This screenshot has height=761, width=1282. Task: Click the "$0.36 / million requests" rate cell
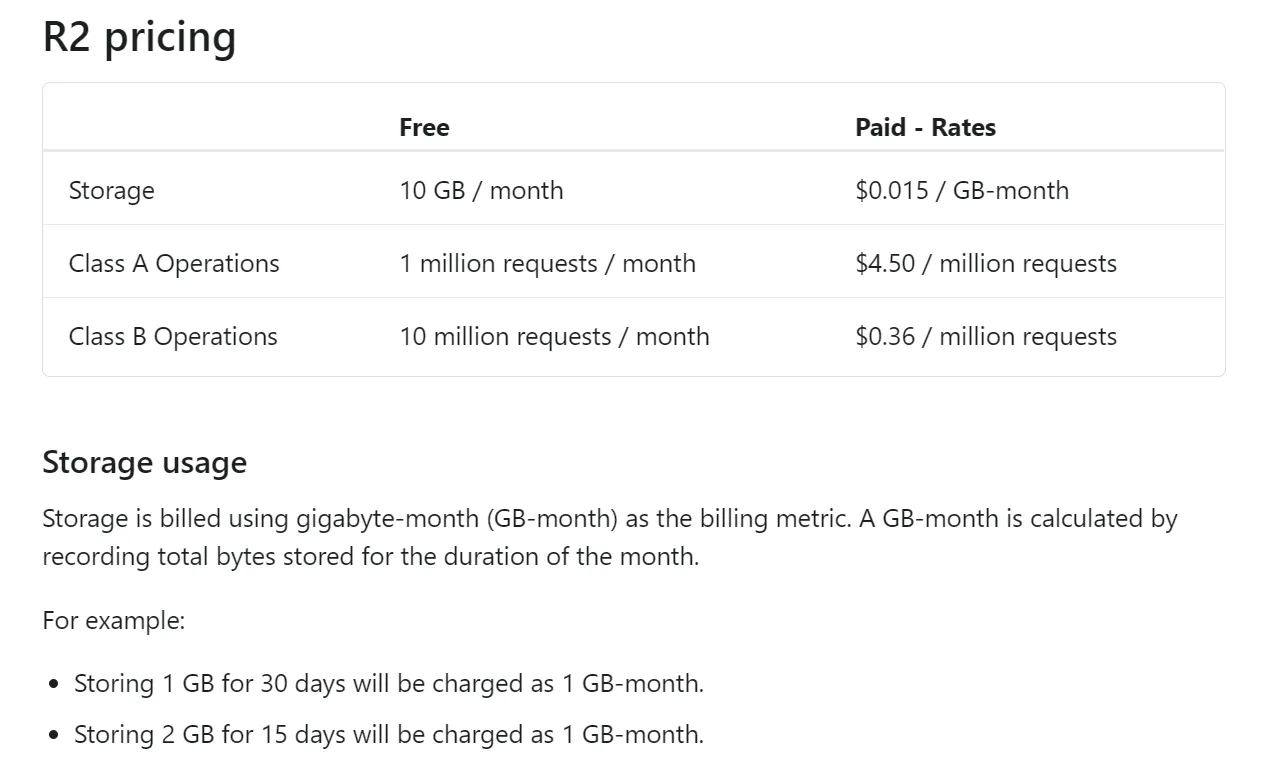985,336
